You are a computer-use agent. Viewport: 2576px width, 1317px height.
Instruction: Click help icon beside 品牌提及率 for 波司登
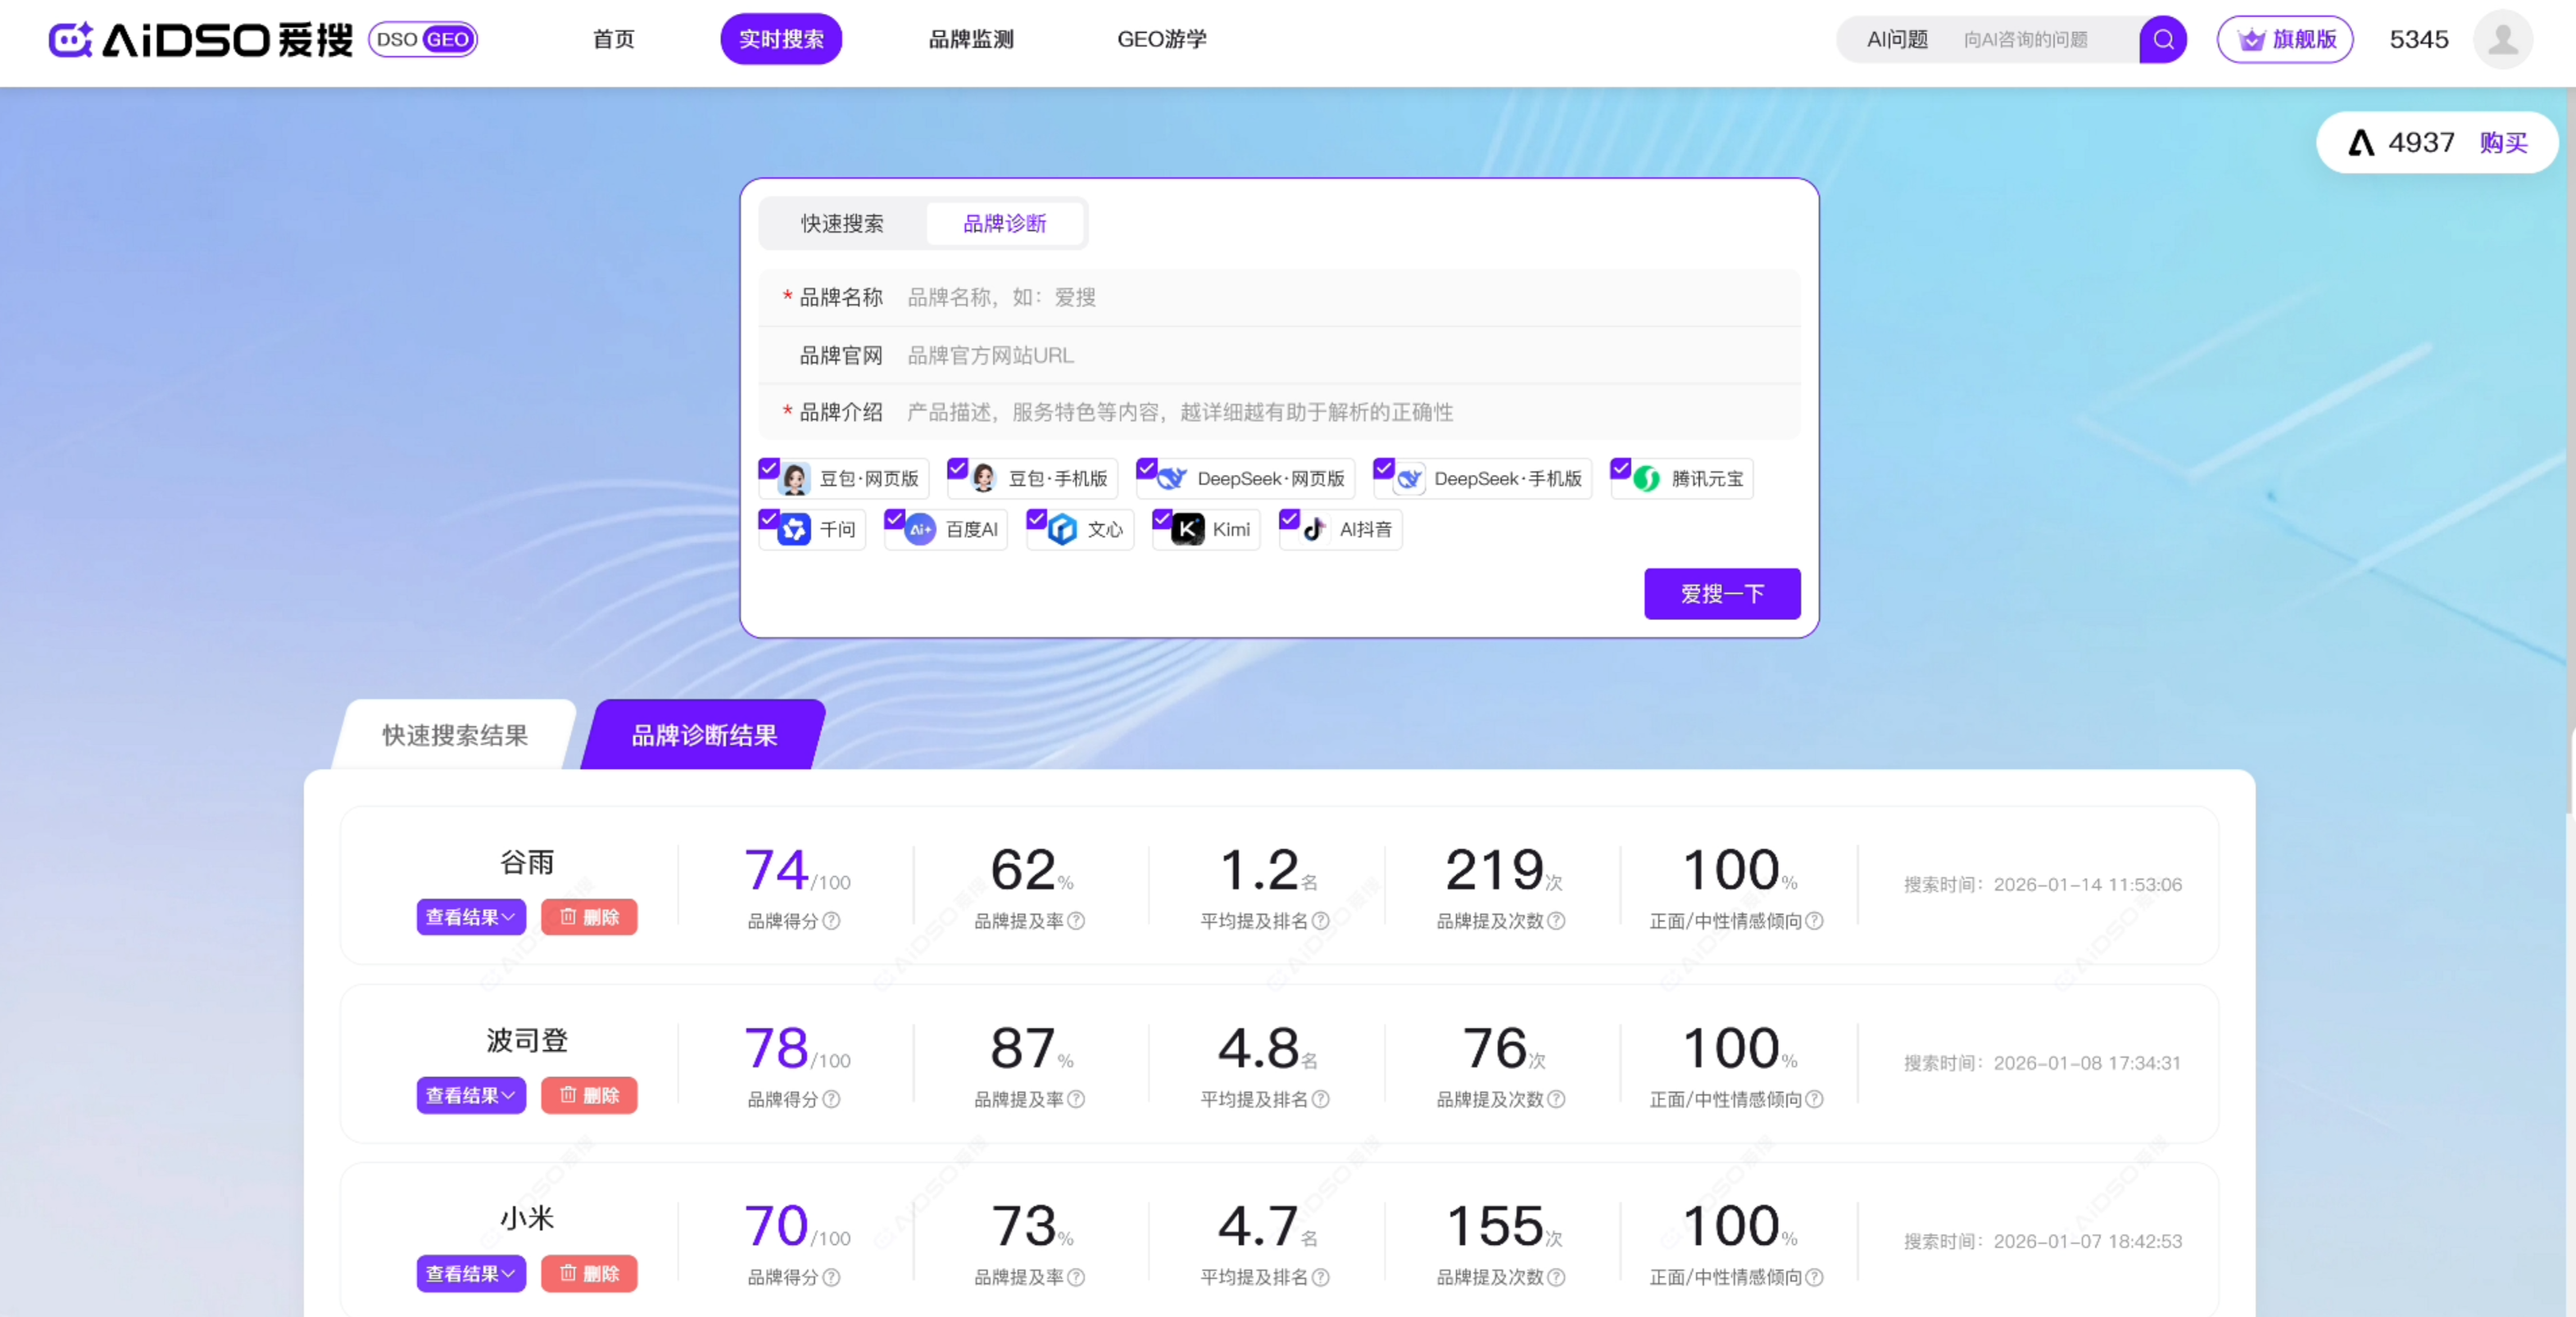[1076, 1099]
